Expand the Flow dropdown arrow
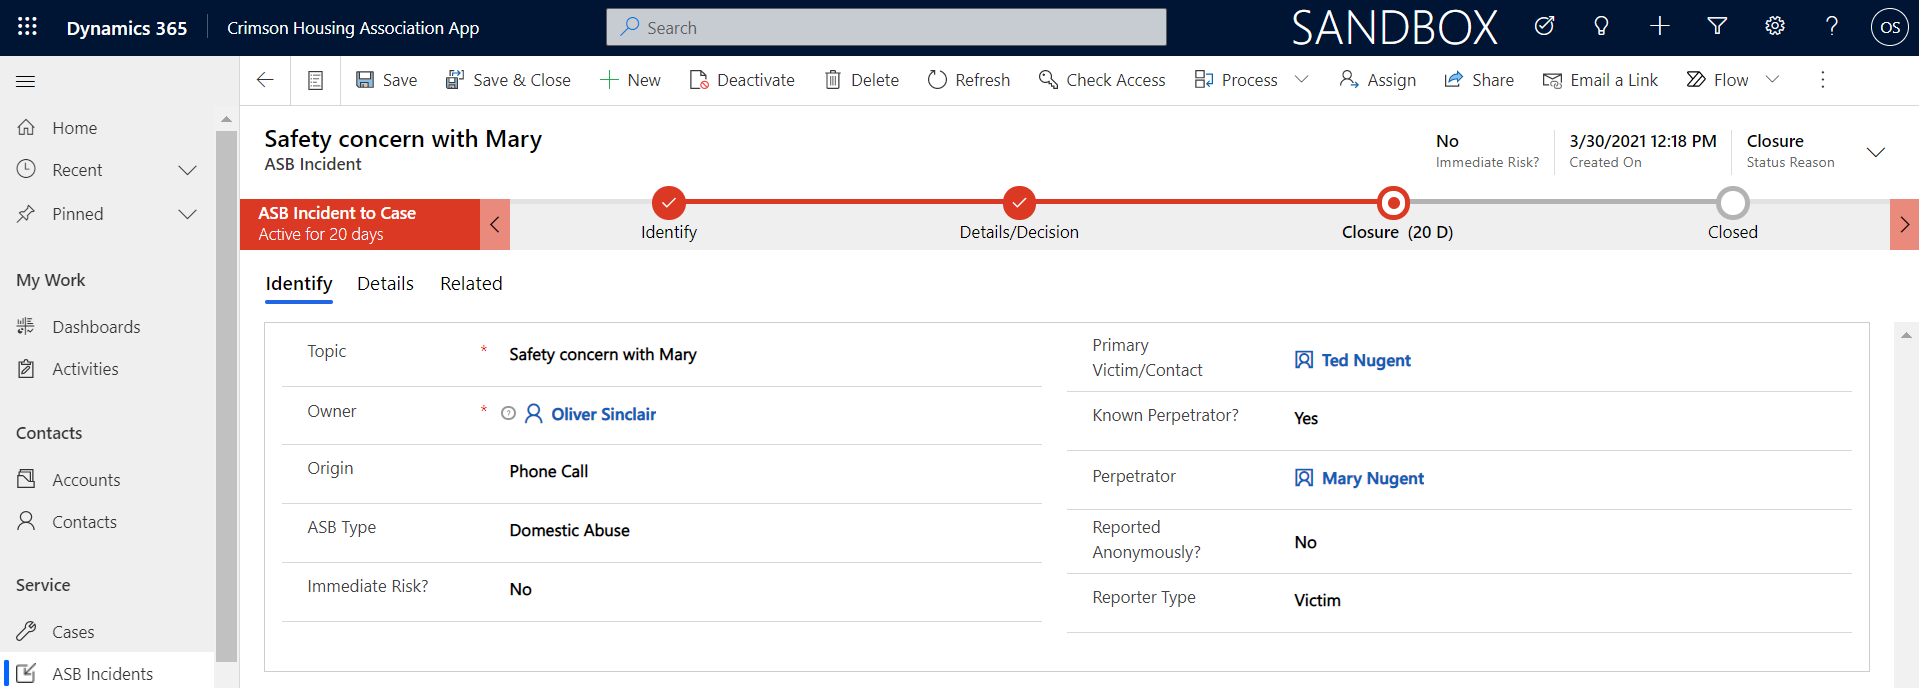 coord(1772,80)
